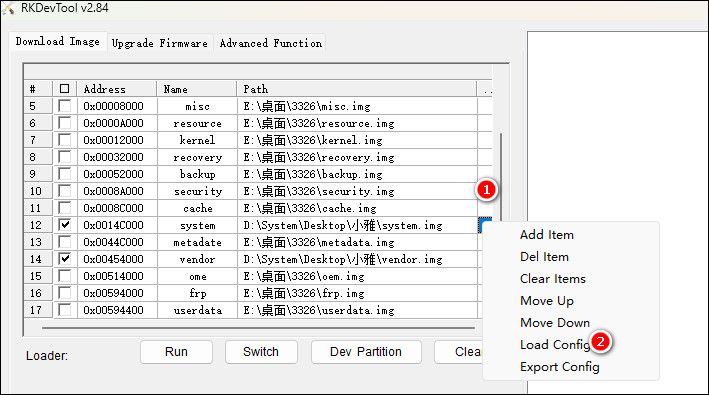Click path E:\桌面\3326\userdata.img

click(319, 310)
